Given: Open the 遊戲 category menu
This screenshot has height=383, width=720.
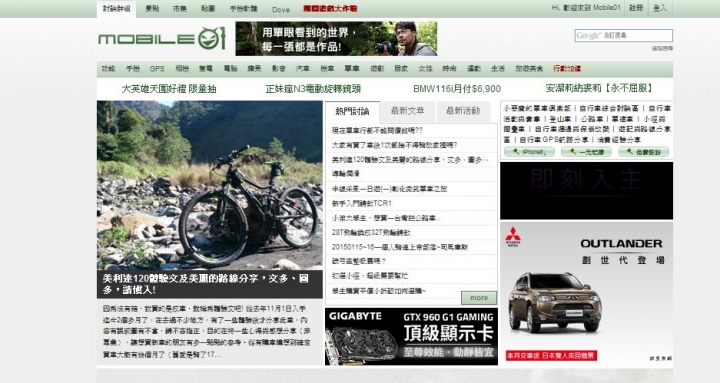Looking at the screenshot, I should 377,68.
